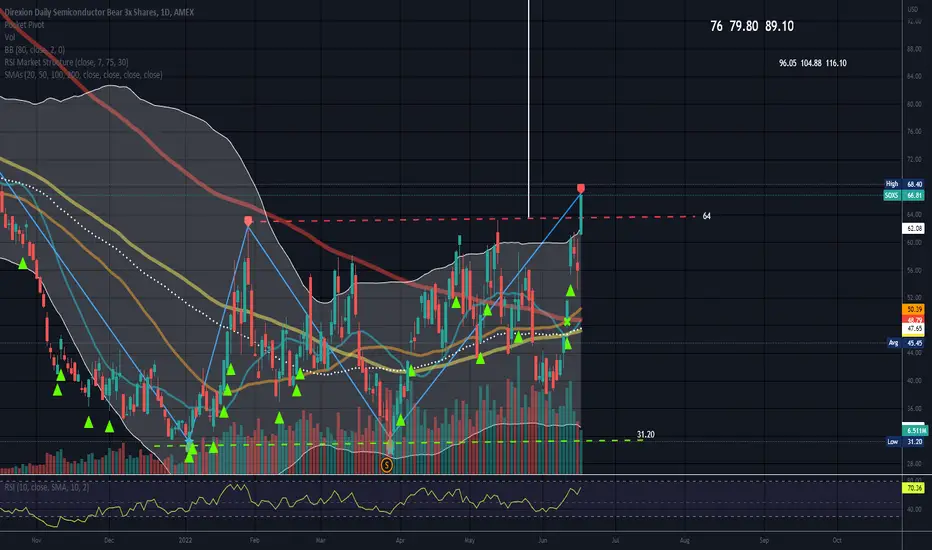The width and height of the screenshot is (932, 550).
Task: Click the Feb label on the time axis
Action: click(254, 540)
